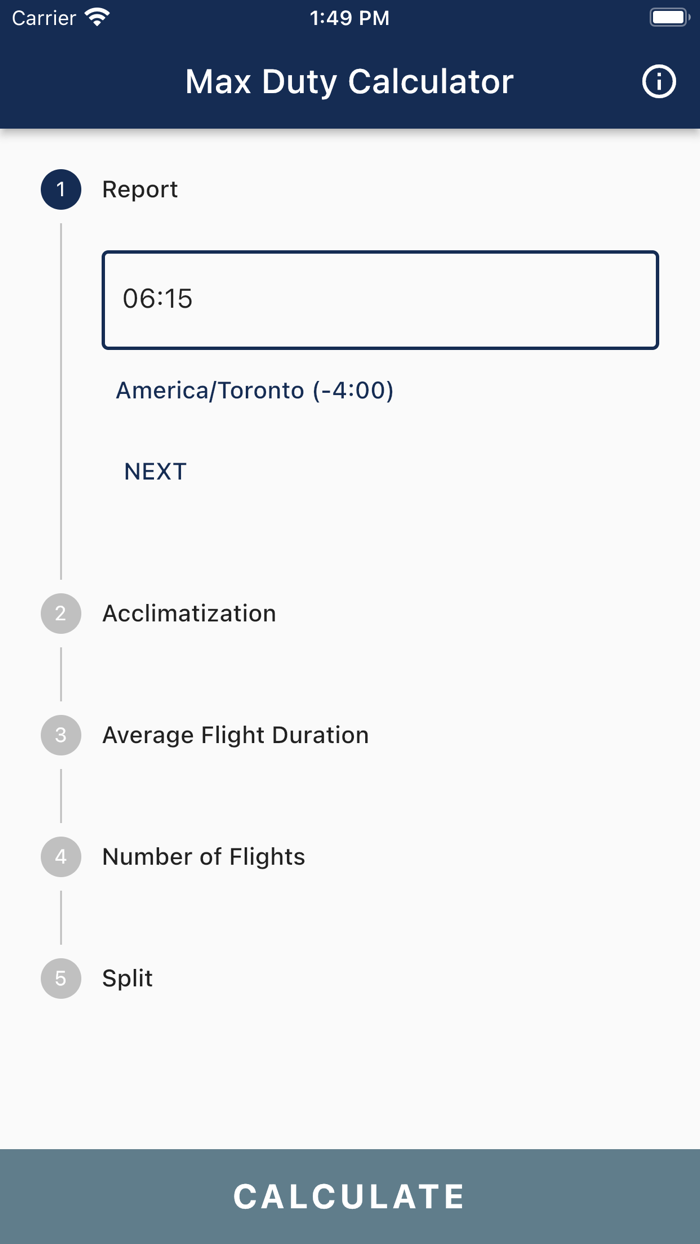Click the step 2 circle icon
This screenshot has width=700, height=1244.
61,613
